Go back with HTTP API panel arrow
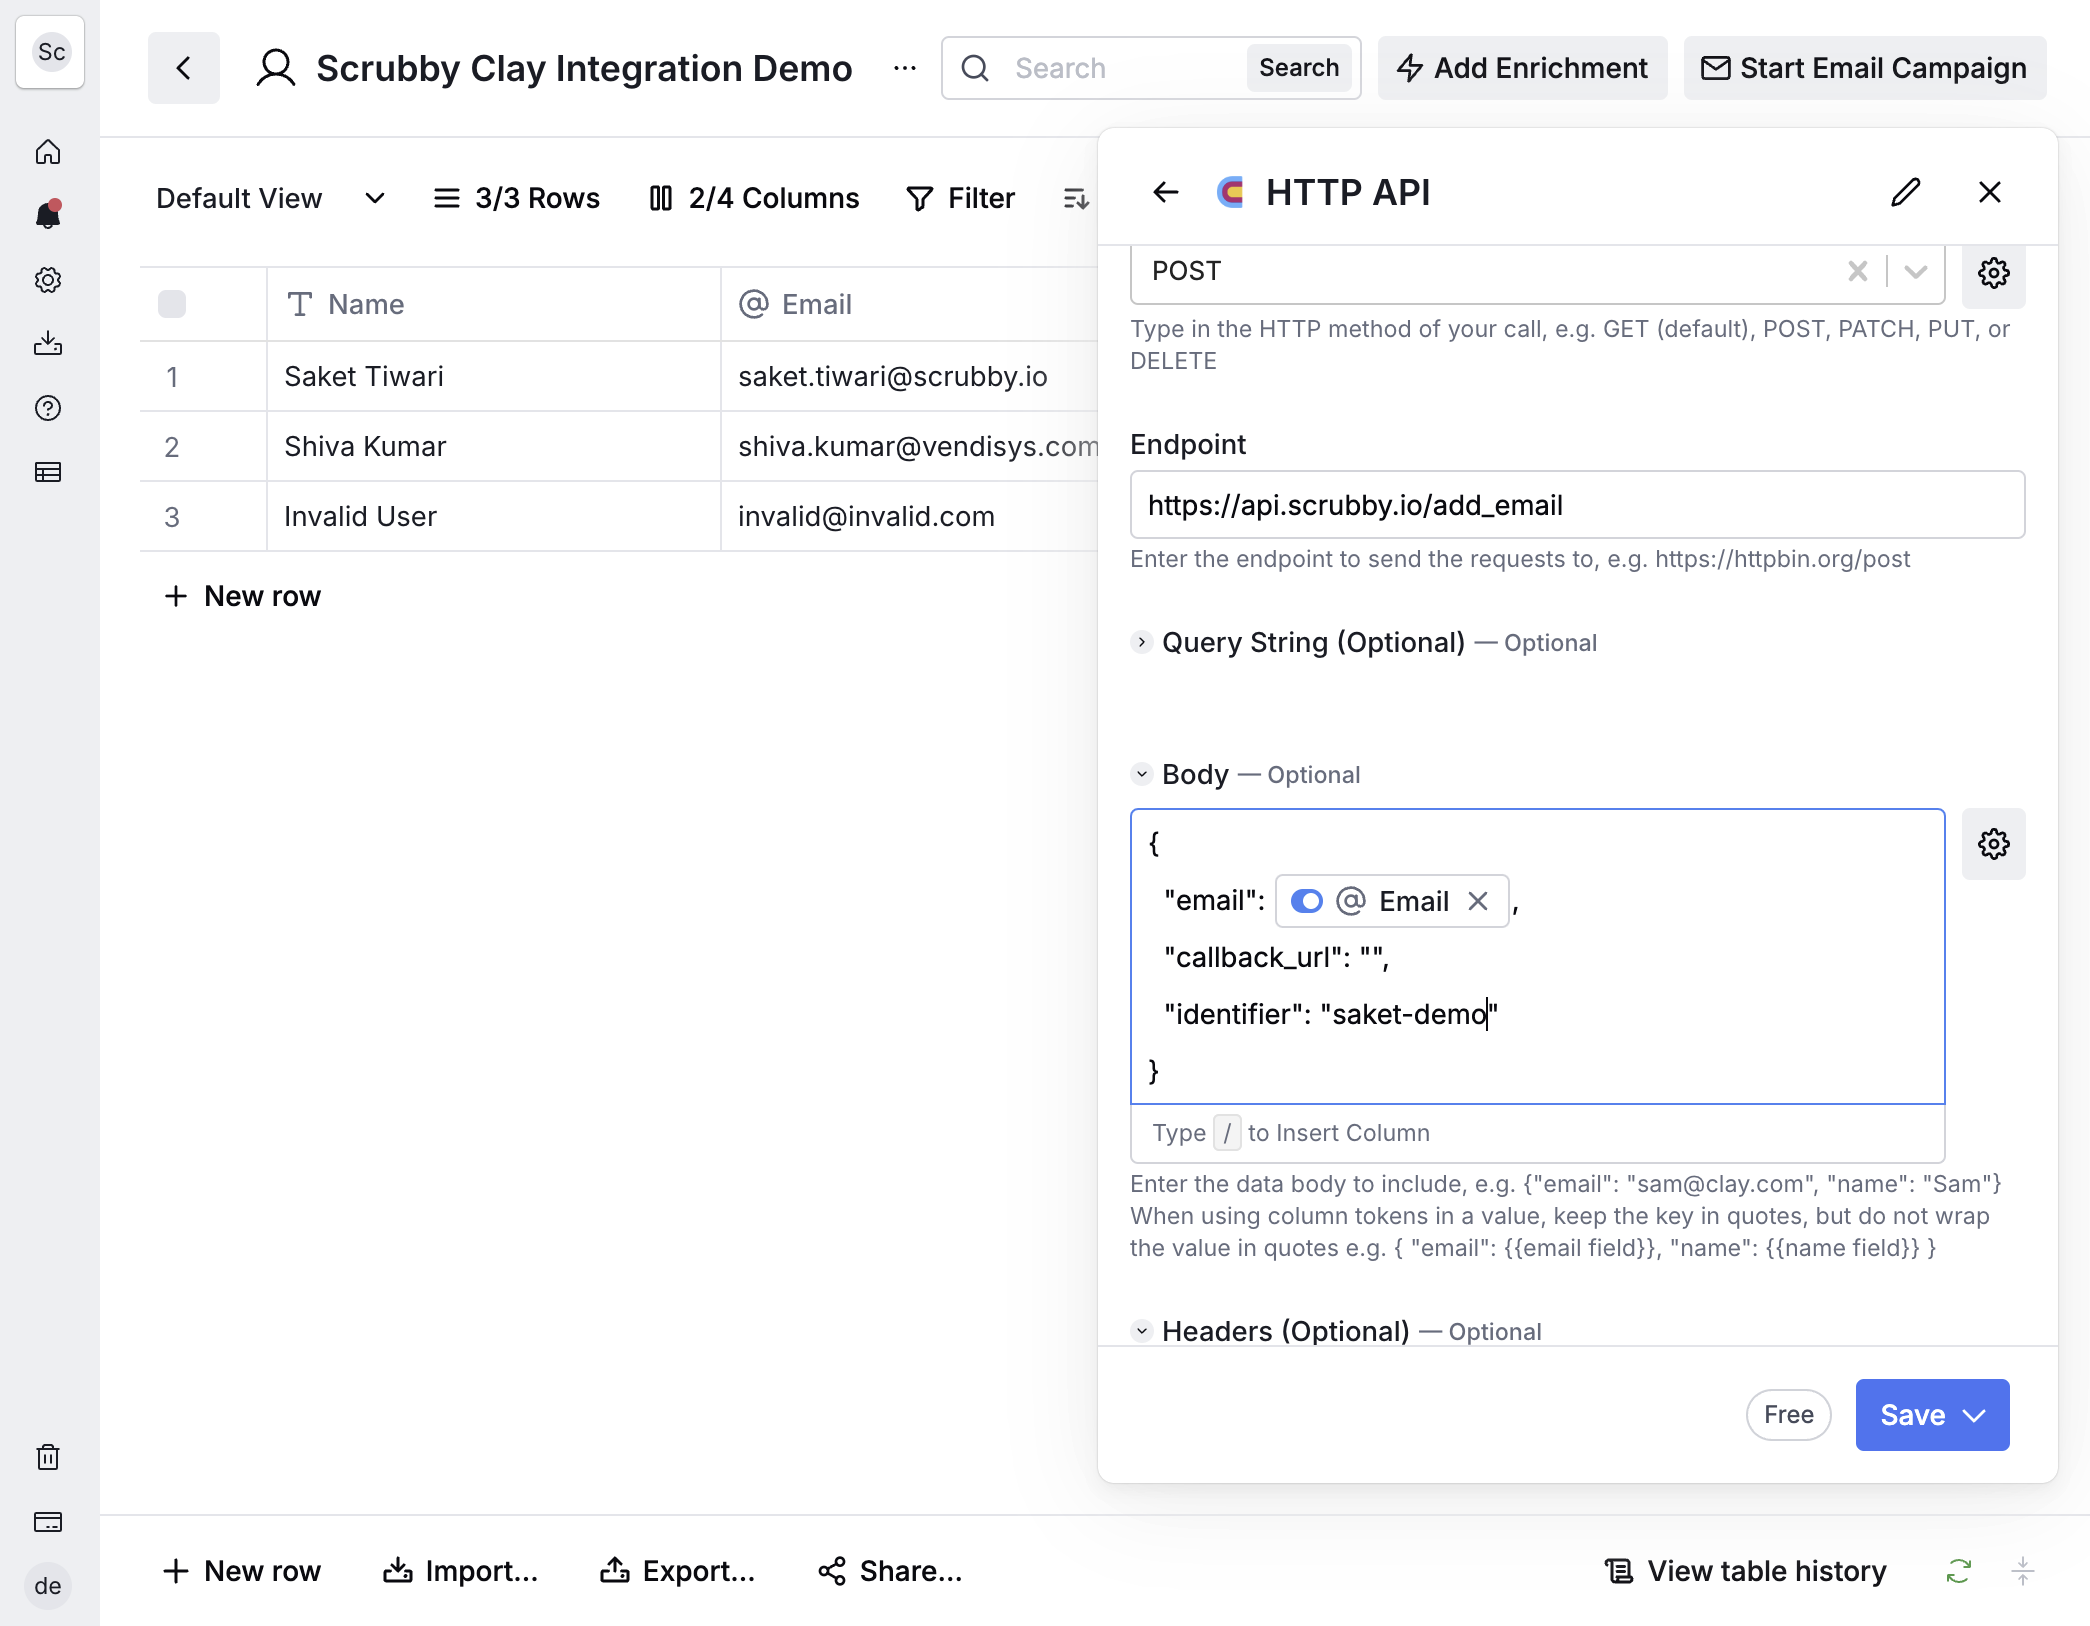This screenshot has height=1626, width=2090. click(x=1166, y=192)
